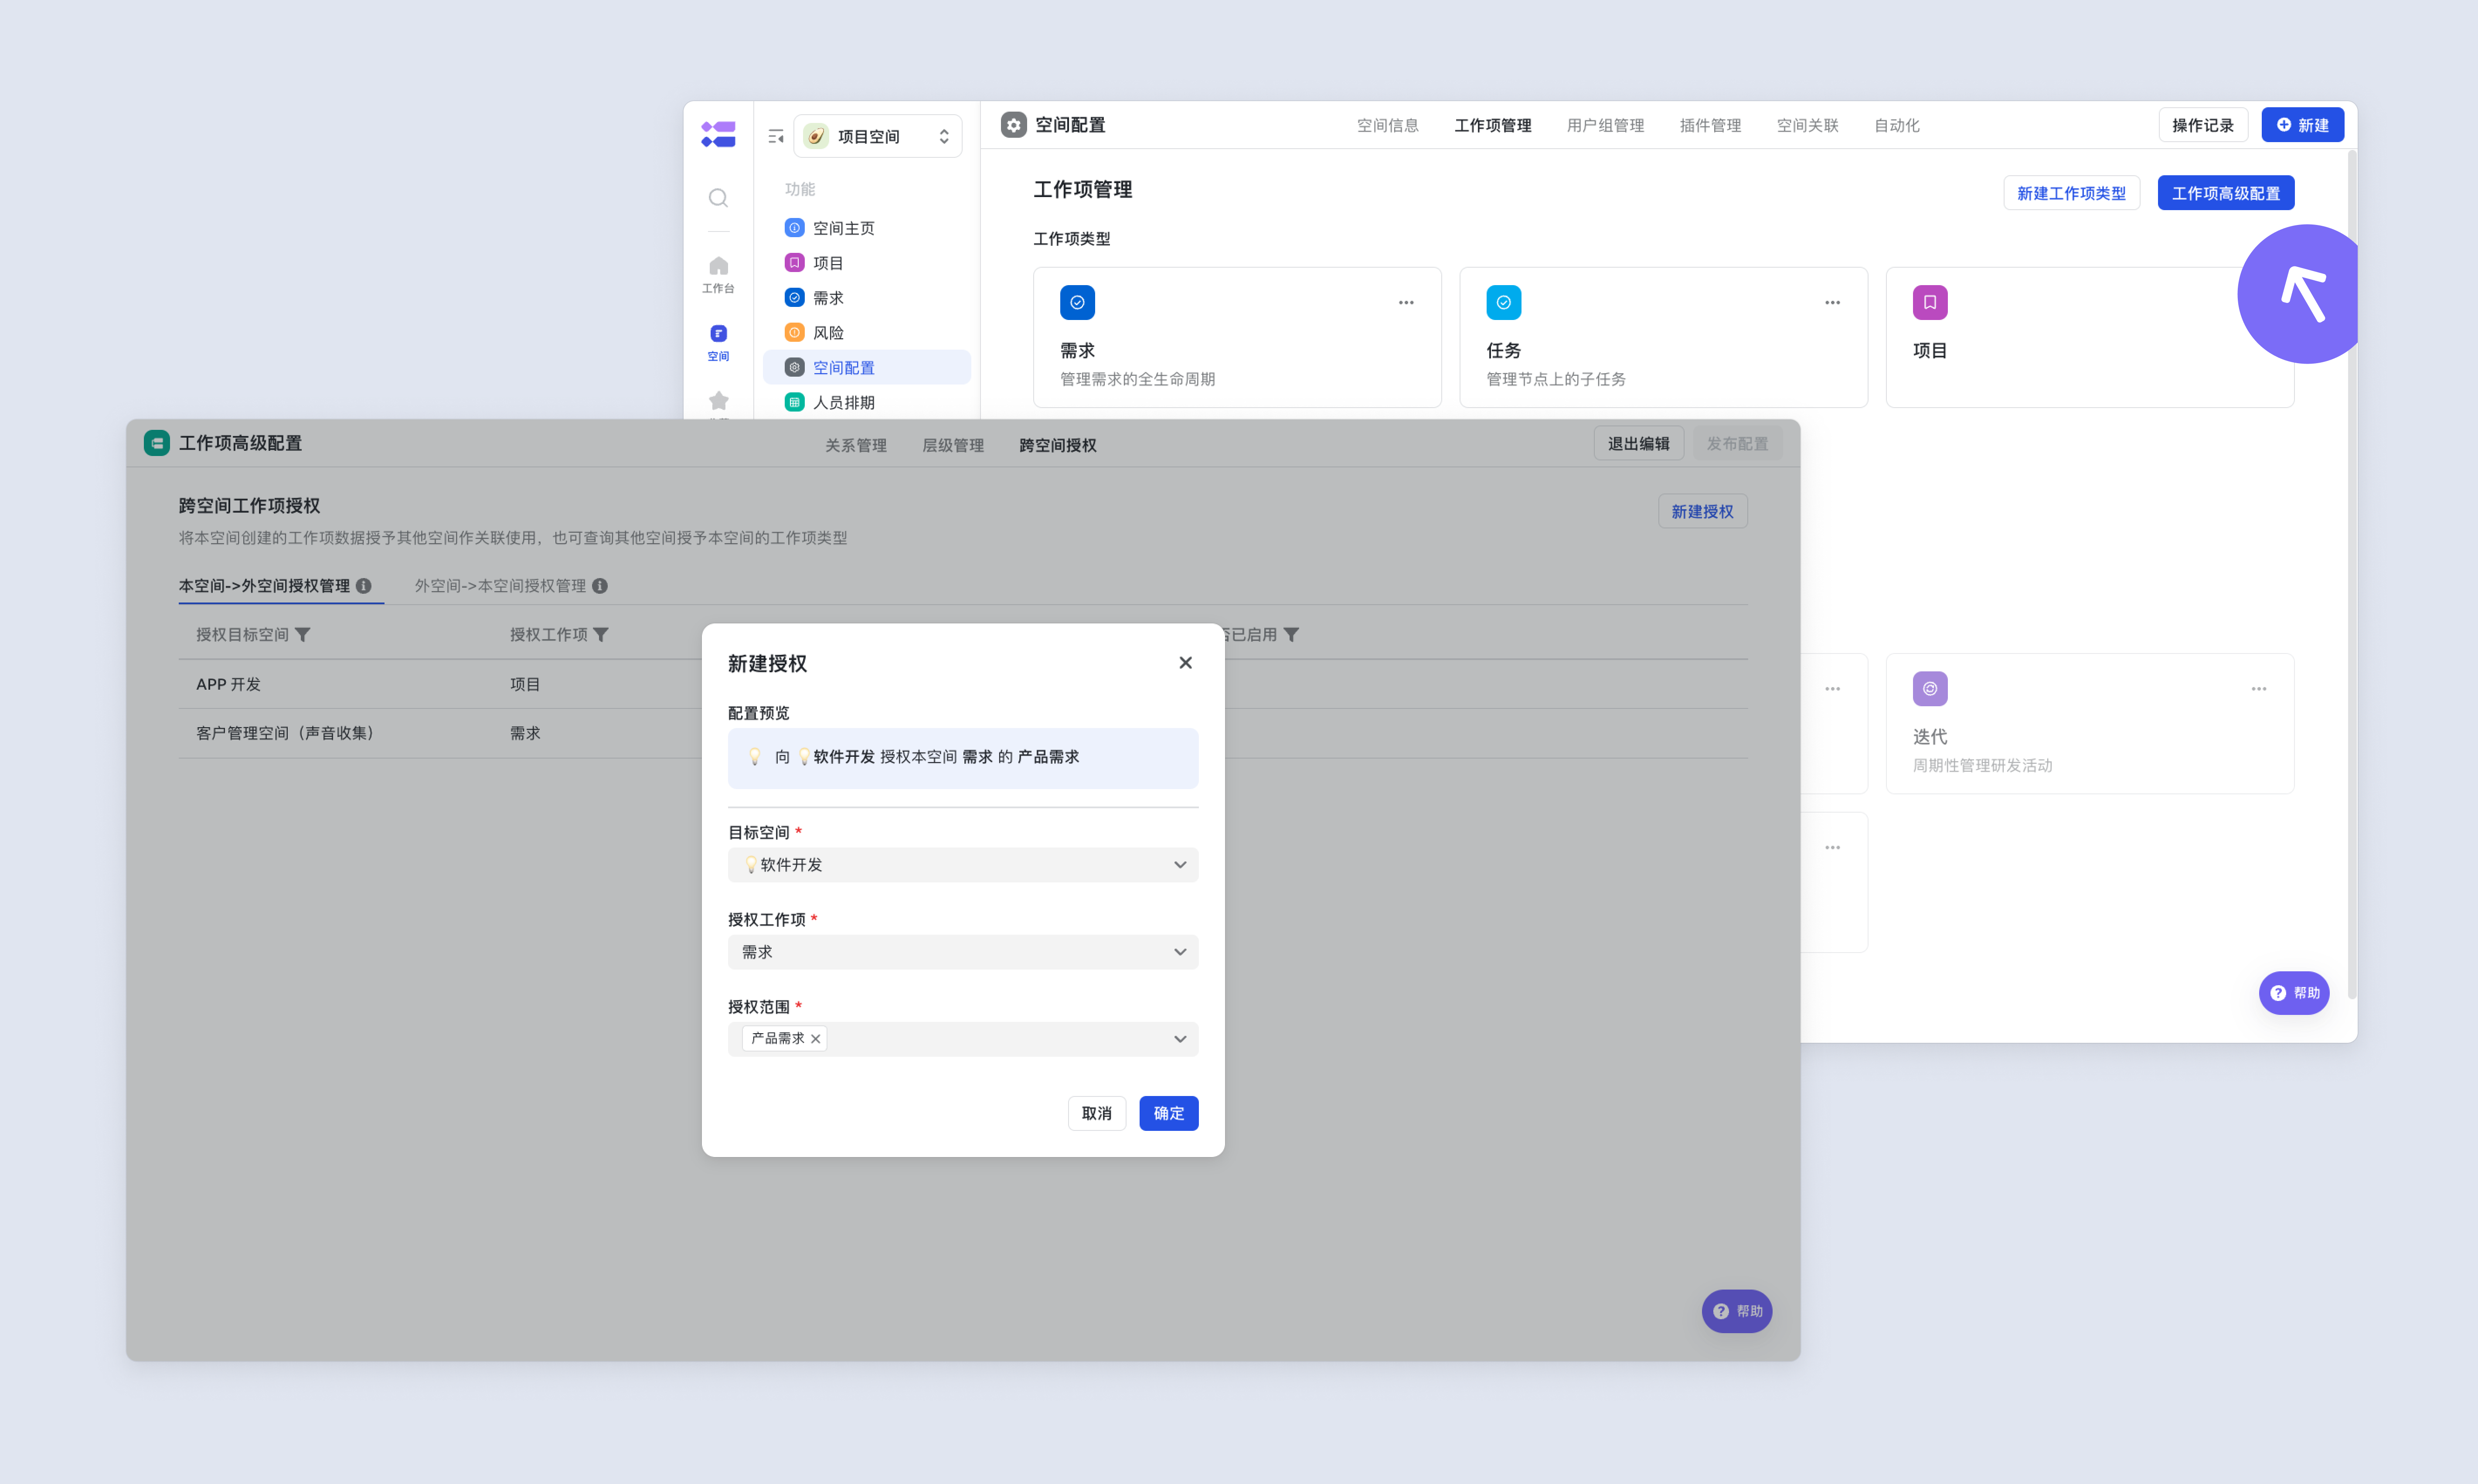Select the 跨空间授权 tab
The width and height of the screenshot is (2478, 1484).
coord(1057,446)
